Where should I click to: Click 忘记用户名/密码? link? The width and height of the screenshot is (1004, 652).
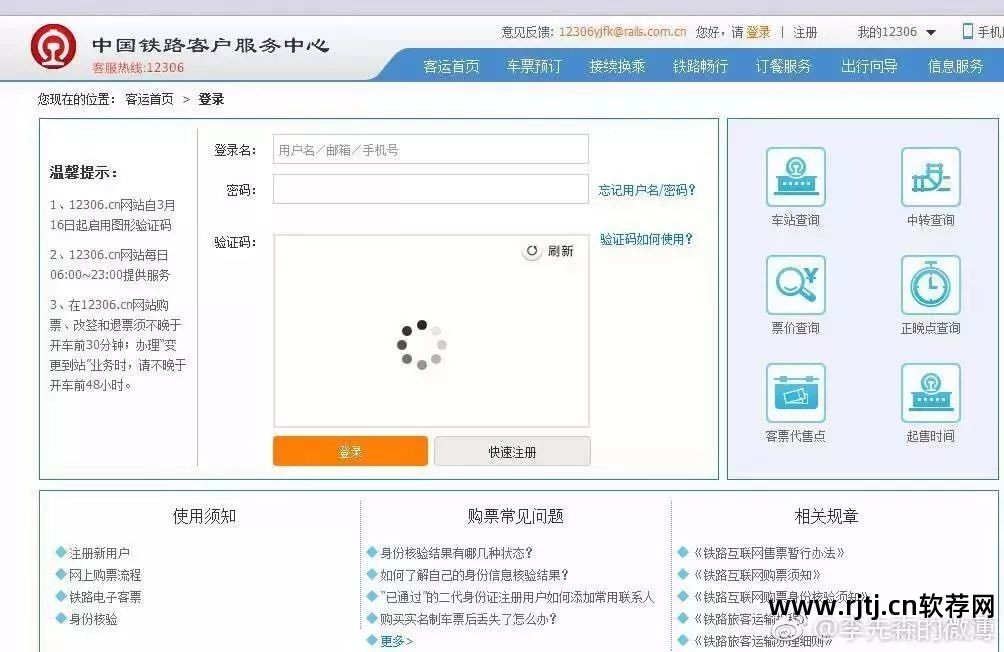[x=647, y=190]
